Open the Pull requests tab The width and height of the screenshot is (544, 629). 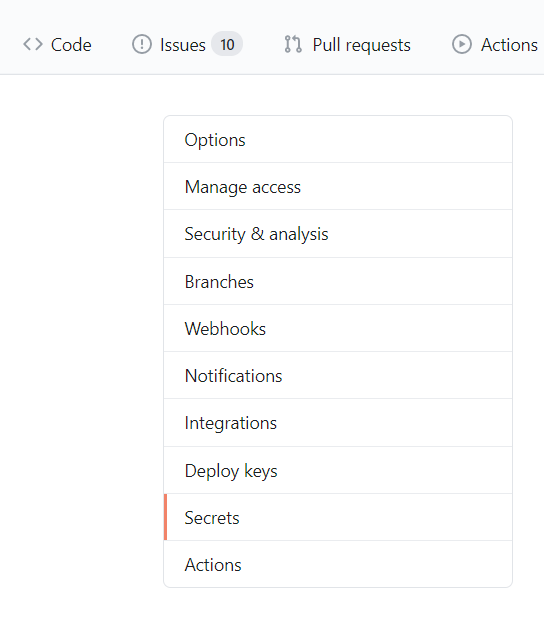(x=347, y=45)
